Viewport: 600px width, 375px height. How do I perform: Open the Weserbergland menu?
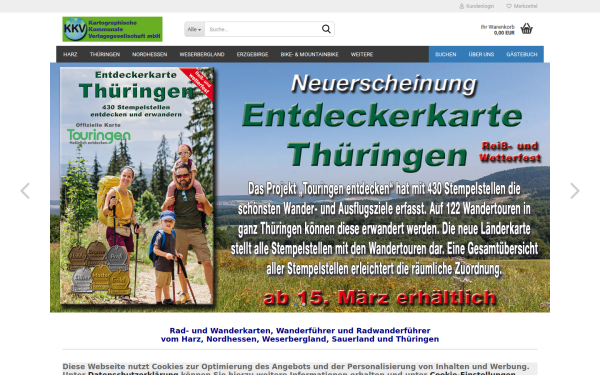(x=202, y=54)
